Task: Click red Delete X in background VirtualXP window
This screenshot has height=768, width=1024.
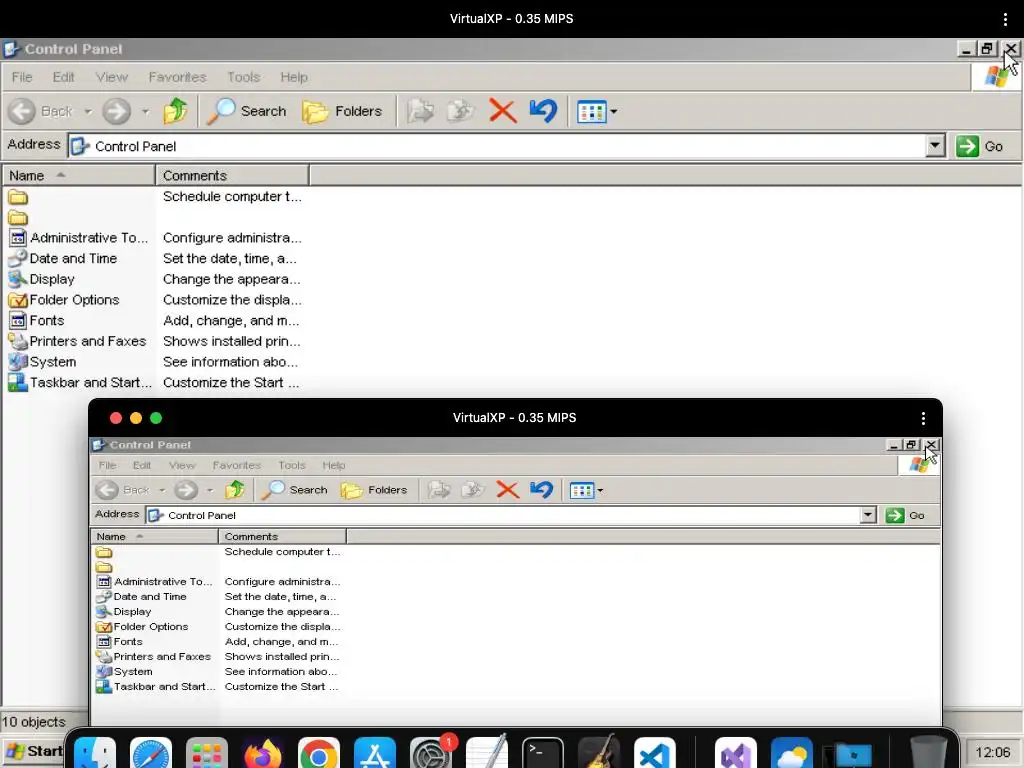Action: tap(502, 111)
